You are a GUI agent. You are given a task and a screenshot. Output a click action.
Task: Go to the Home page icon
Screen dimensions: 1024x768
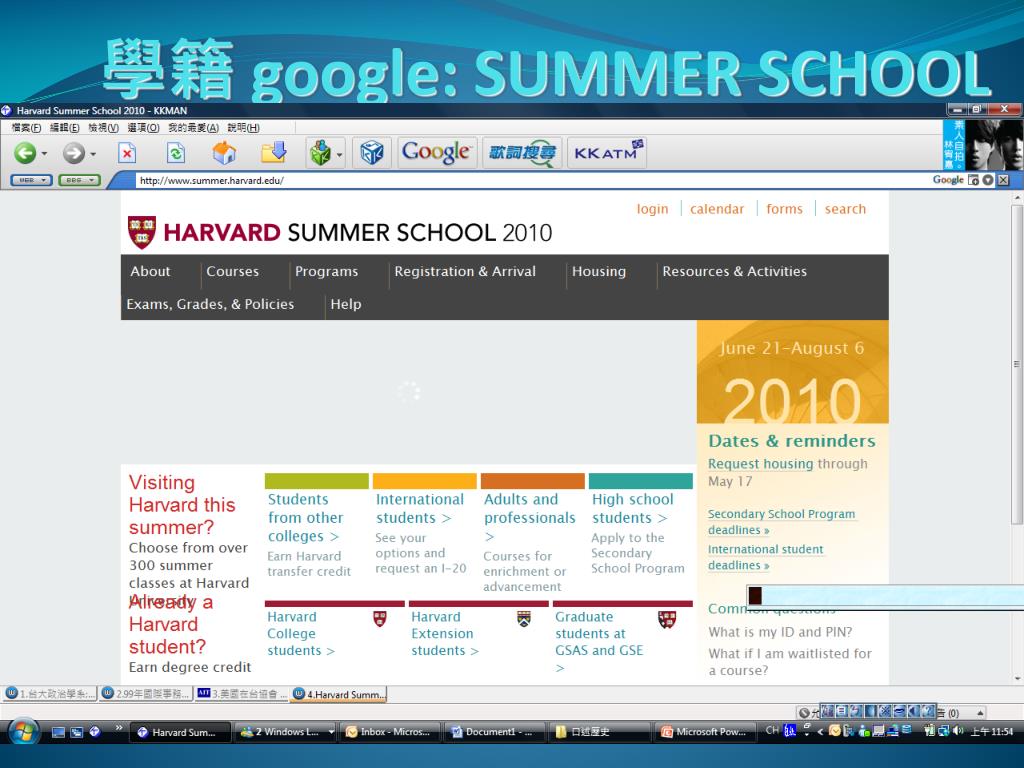point(224,153)
